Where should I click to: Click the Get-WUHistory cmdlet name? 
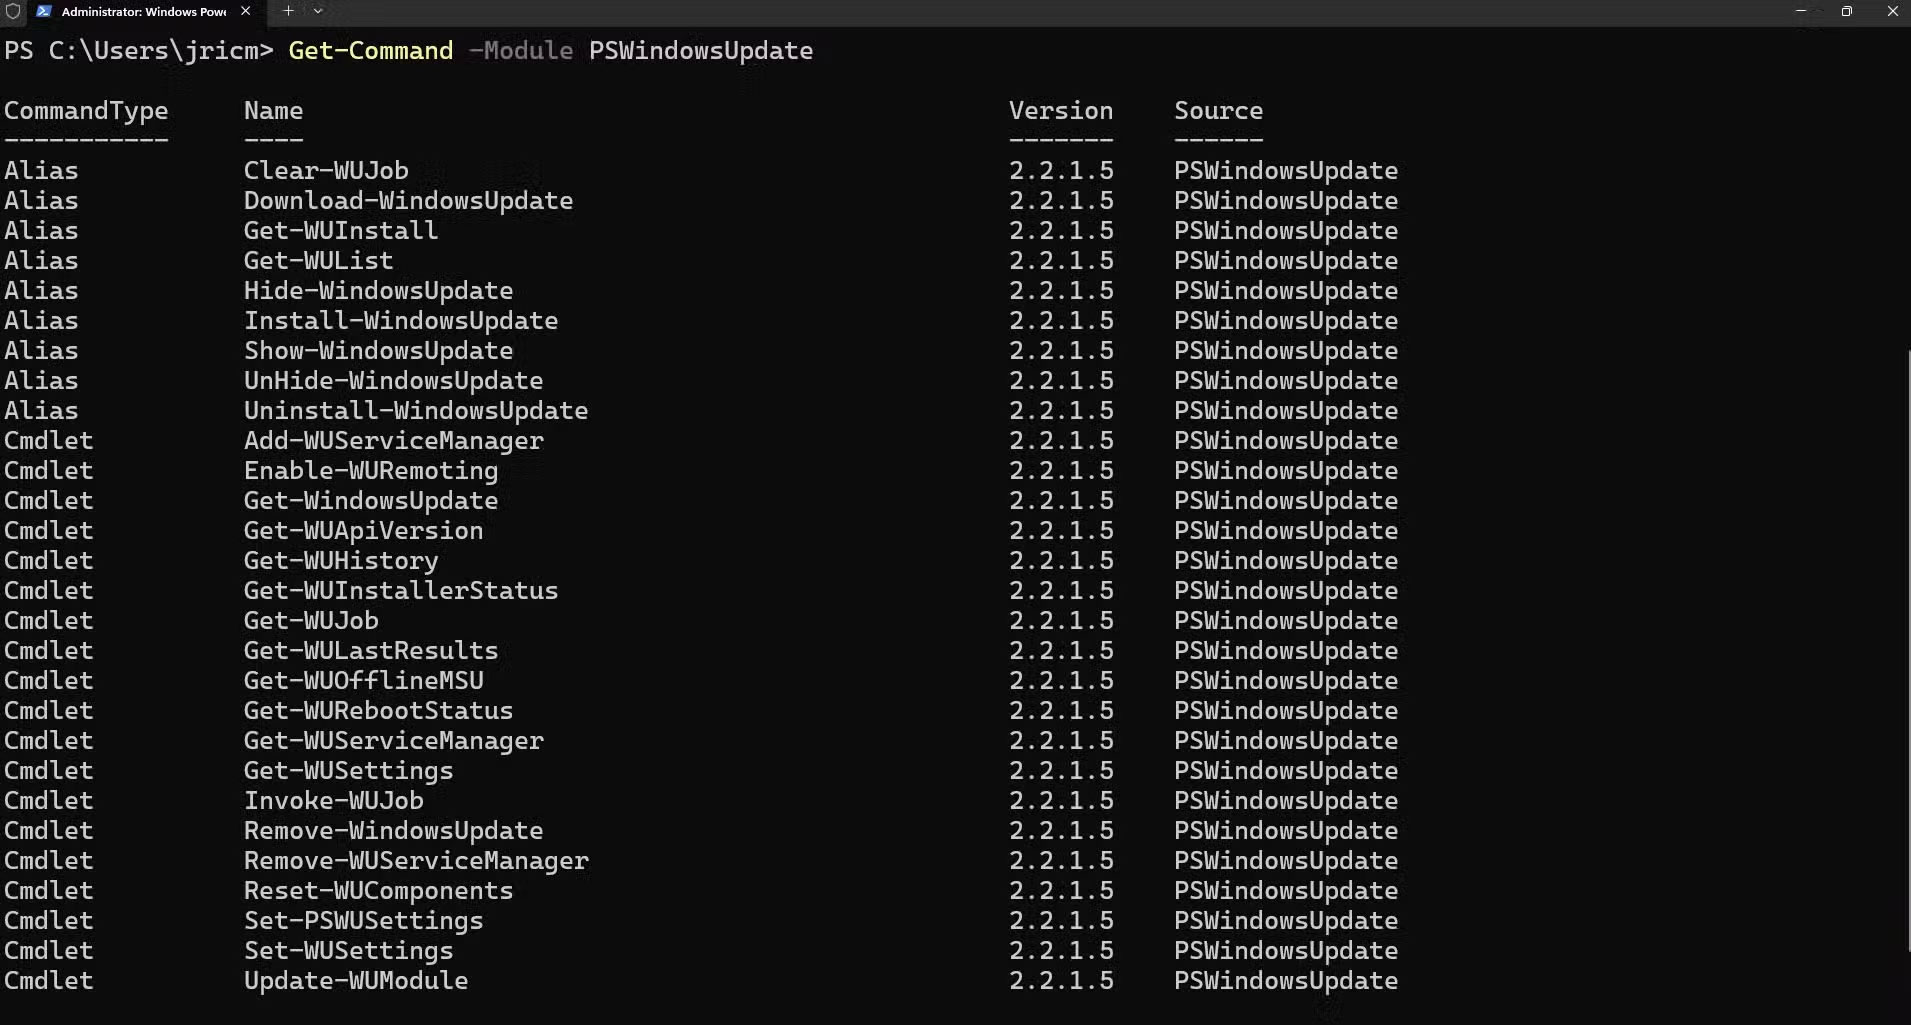(340, 560)
